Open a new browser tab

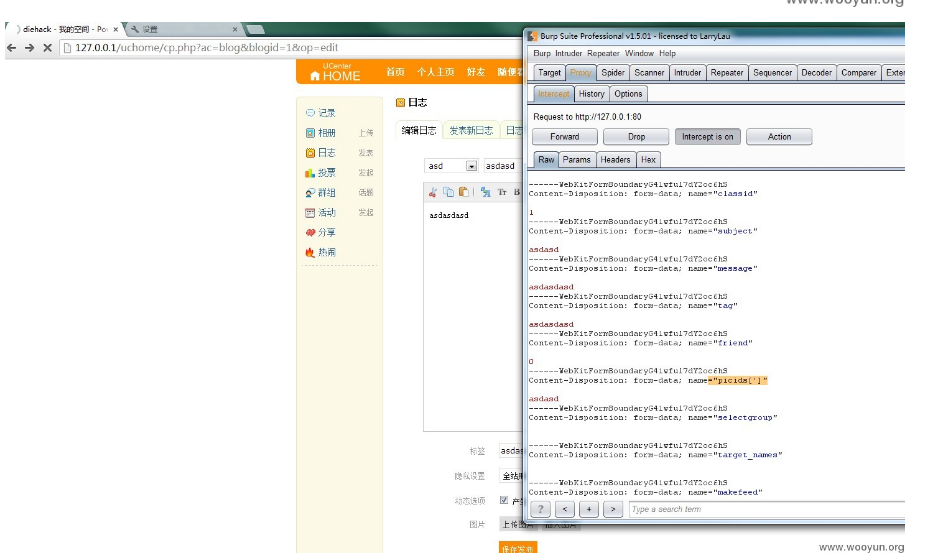(255, 30)
